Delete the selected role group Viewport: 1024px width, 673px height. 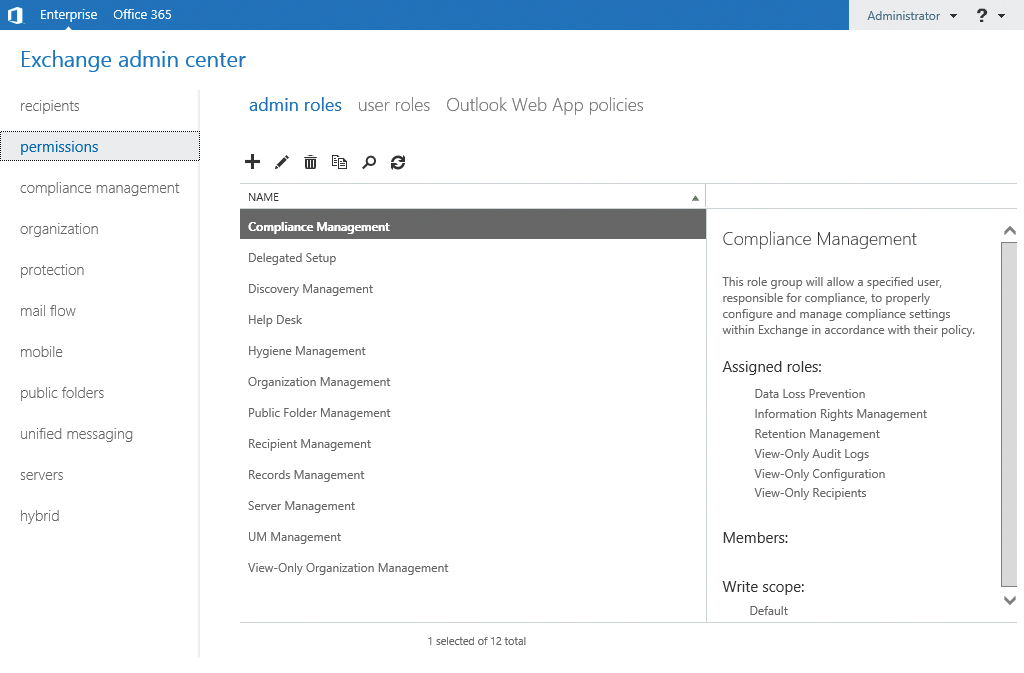[x=310, y=161]
